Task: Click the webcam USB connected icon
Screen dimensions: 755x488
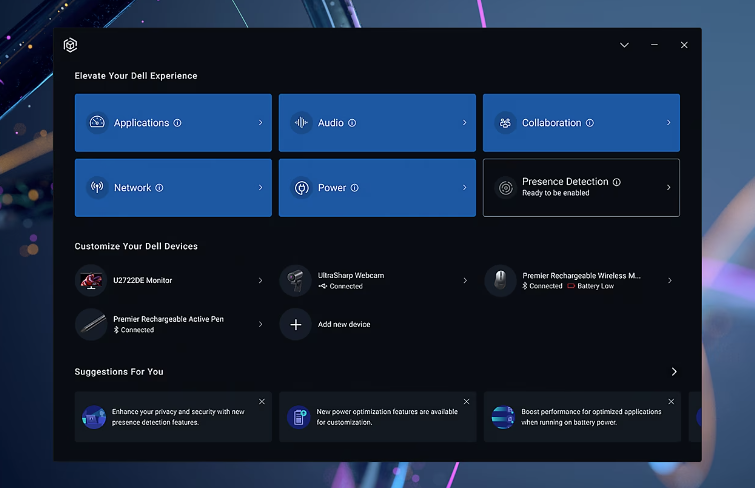Action: point(323,286)
